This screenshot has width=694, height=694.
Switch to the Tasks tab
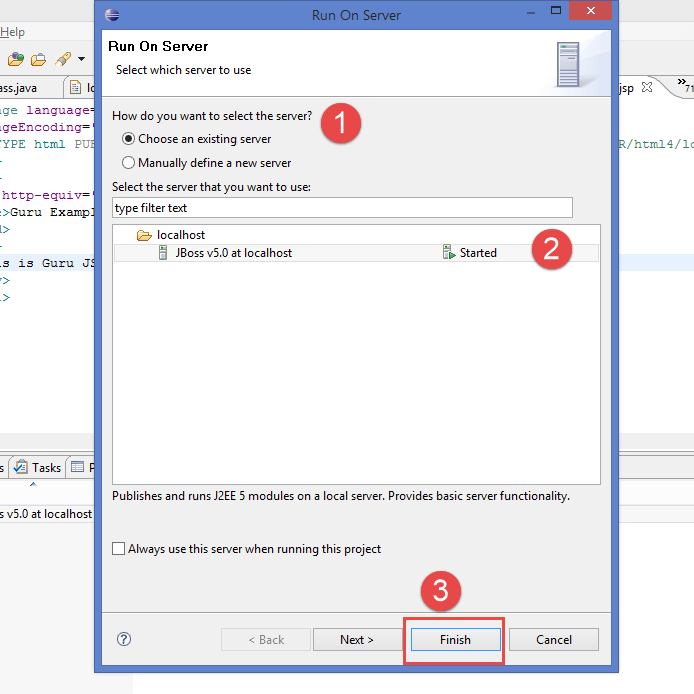coord(38,467)
